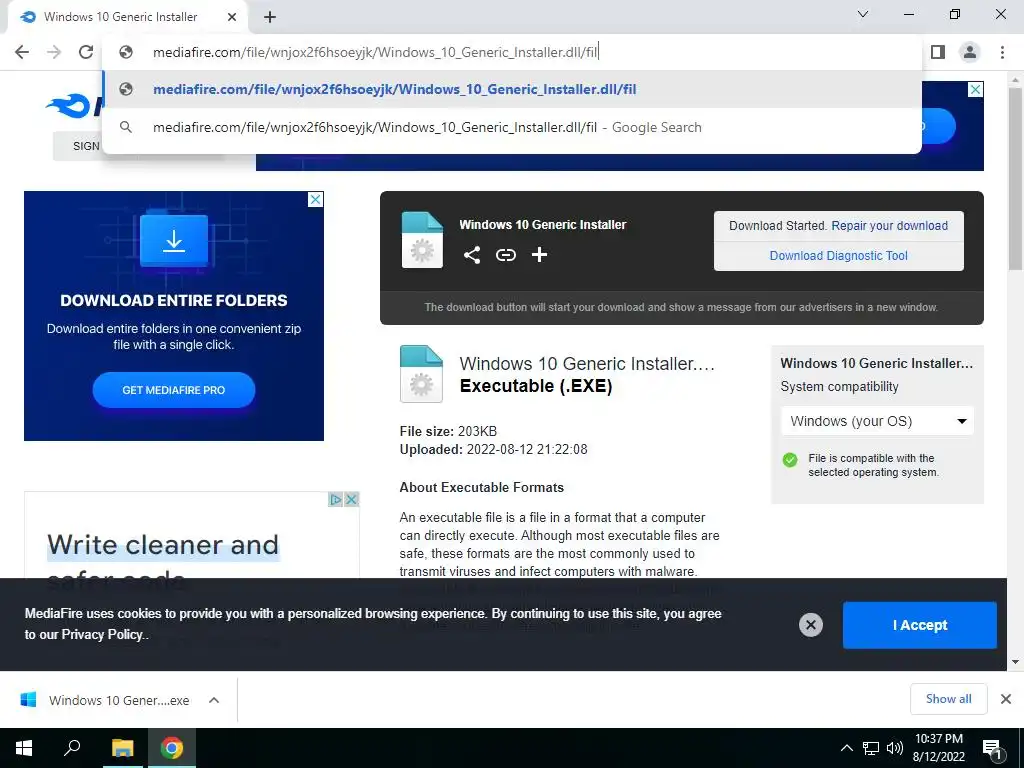Close the Windows 10 Generic Installer tab
Viewport: 1024px width, 768px height.
(x=232, y=17)
